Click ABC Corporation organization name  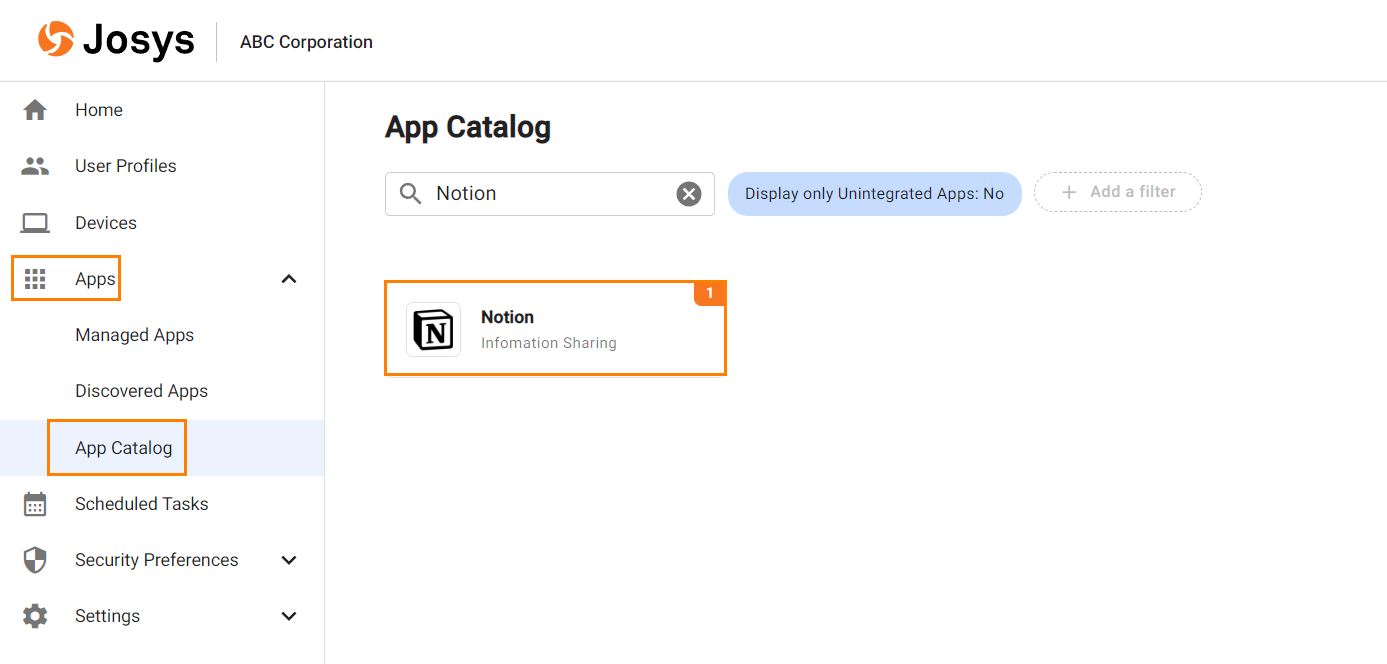(x=306, y=42)
